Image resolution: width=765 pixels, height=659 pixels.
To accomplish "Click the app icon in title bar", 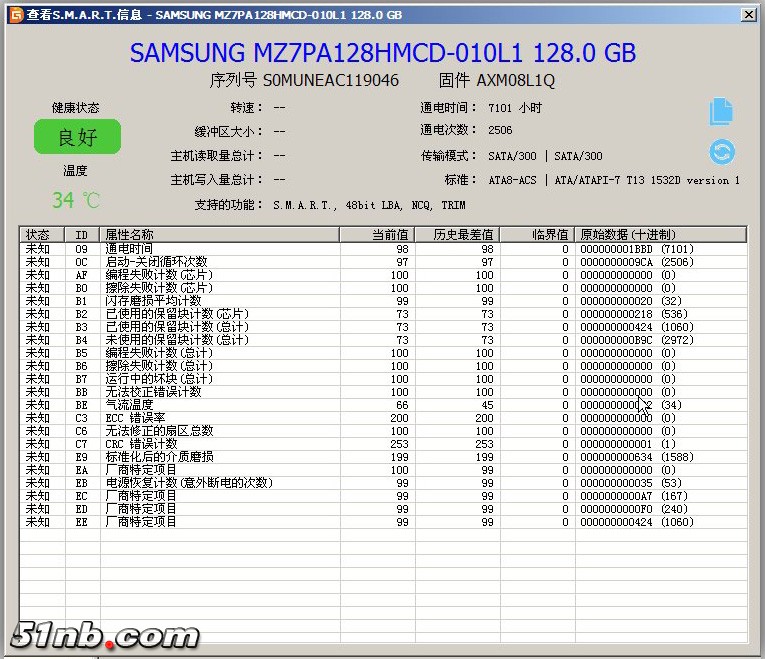I will [11, 15].
